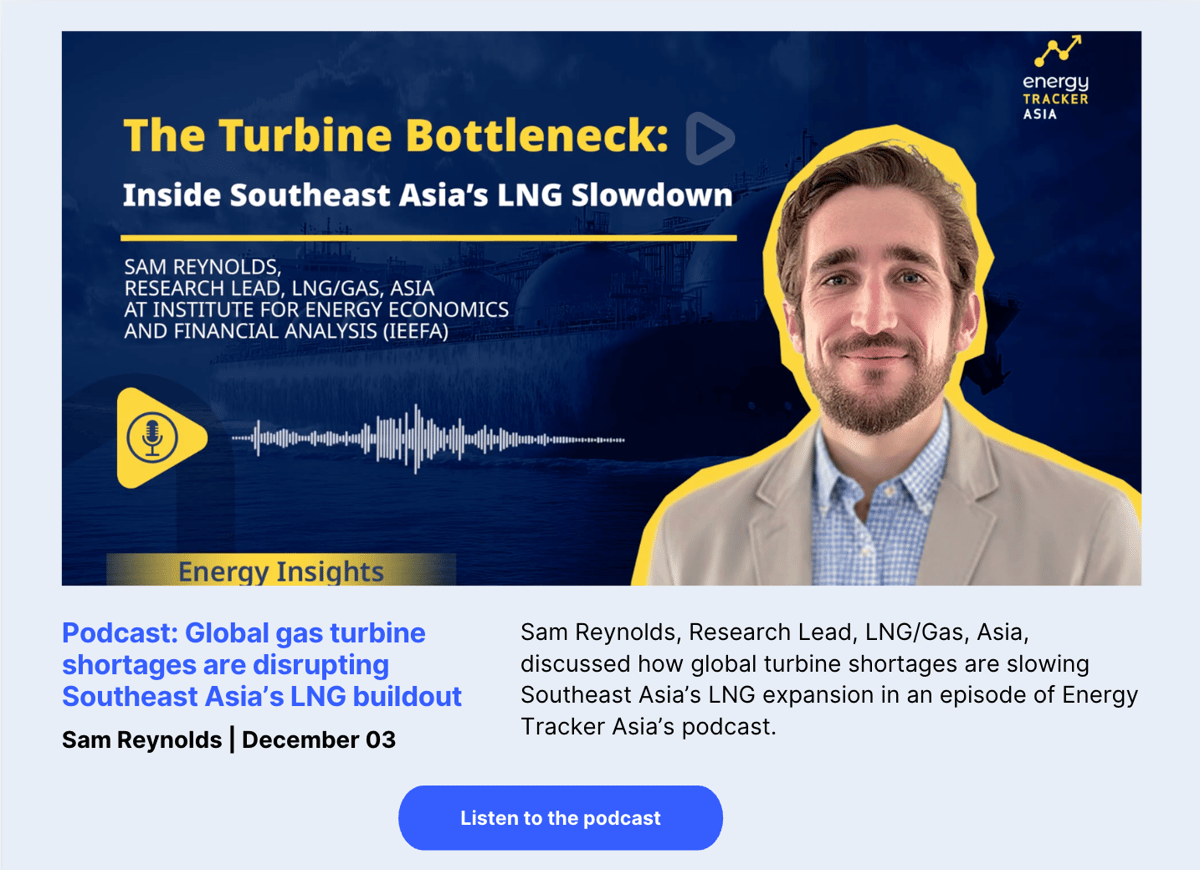
Task: Click the 'December 03' date text
Action: click(x=318, y=740)
